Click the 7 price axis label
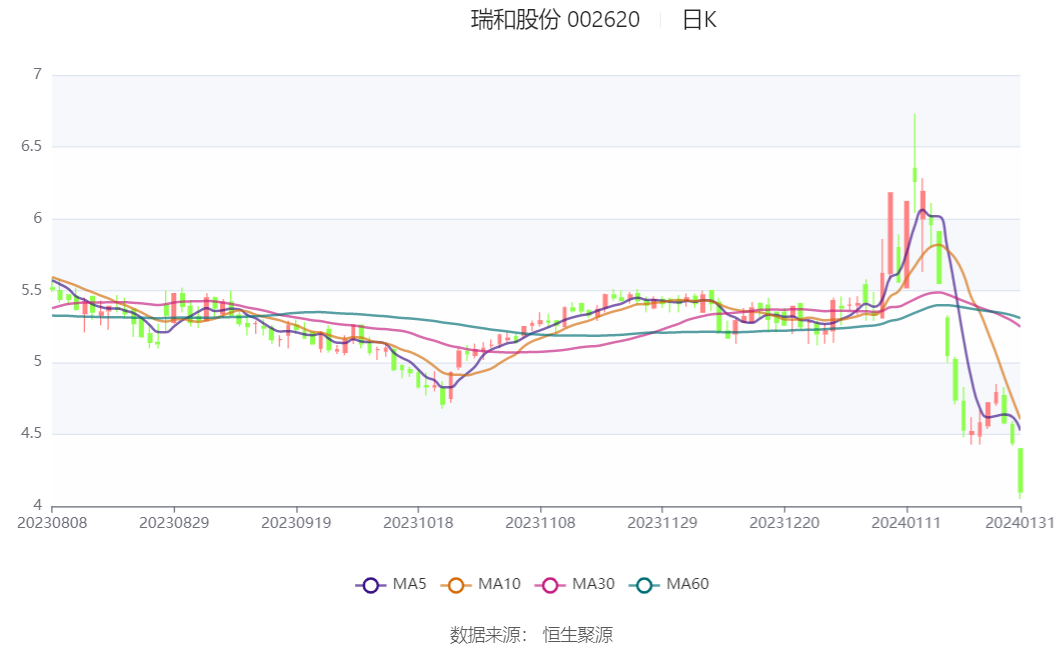 (x=38, y=74)
